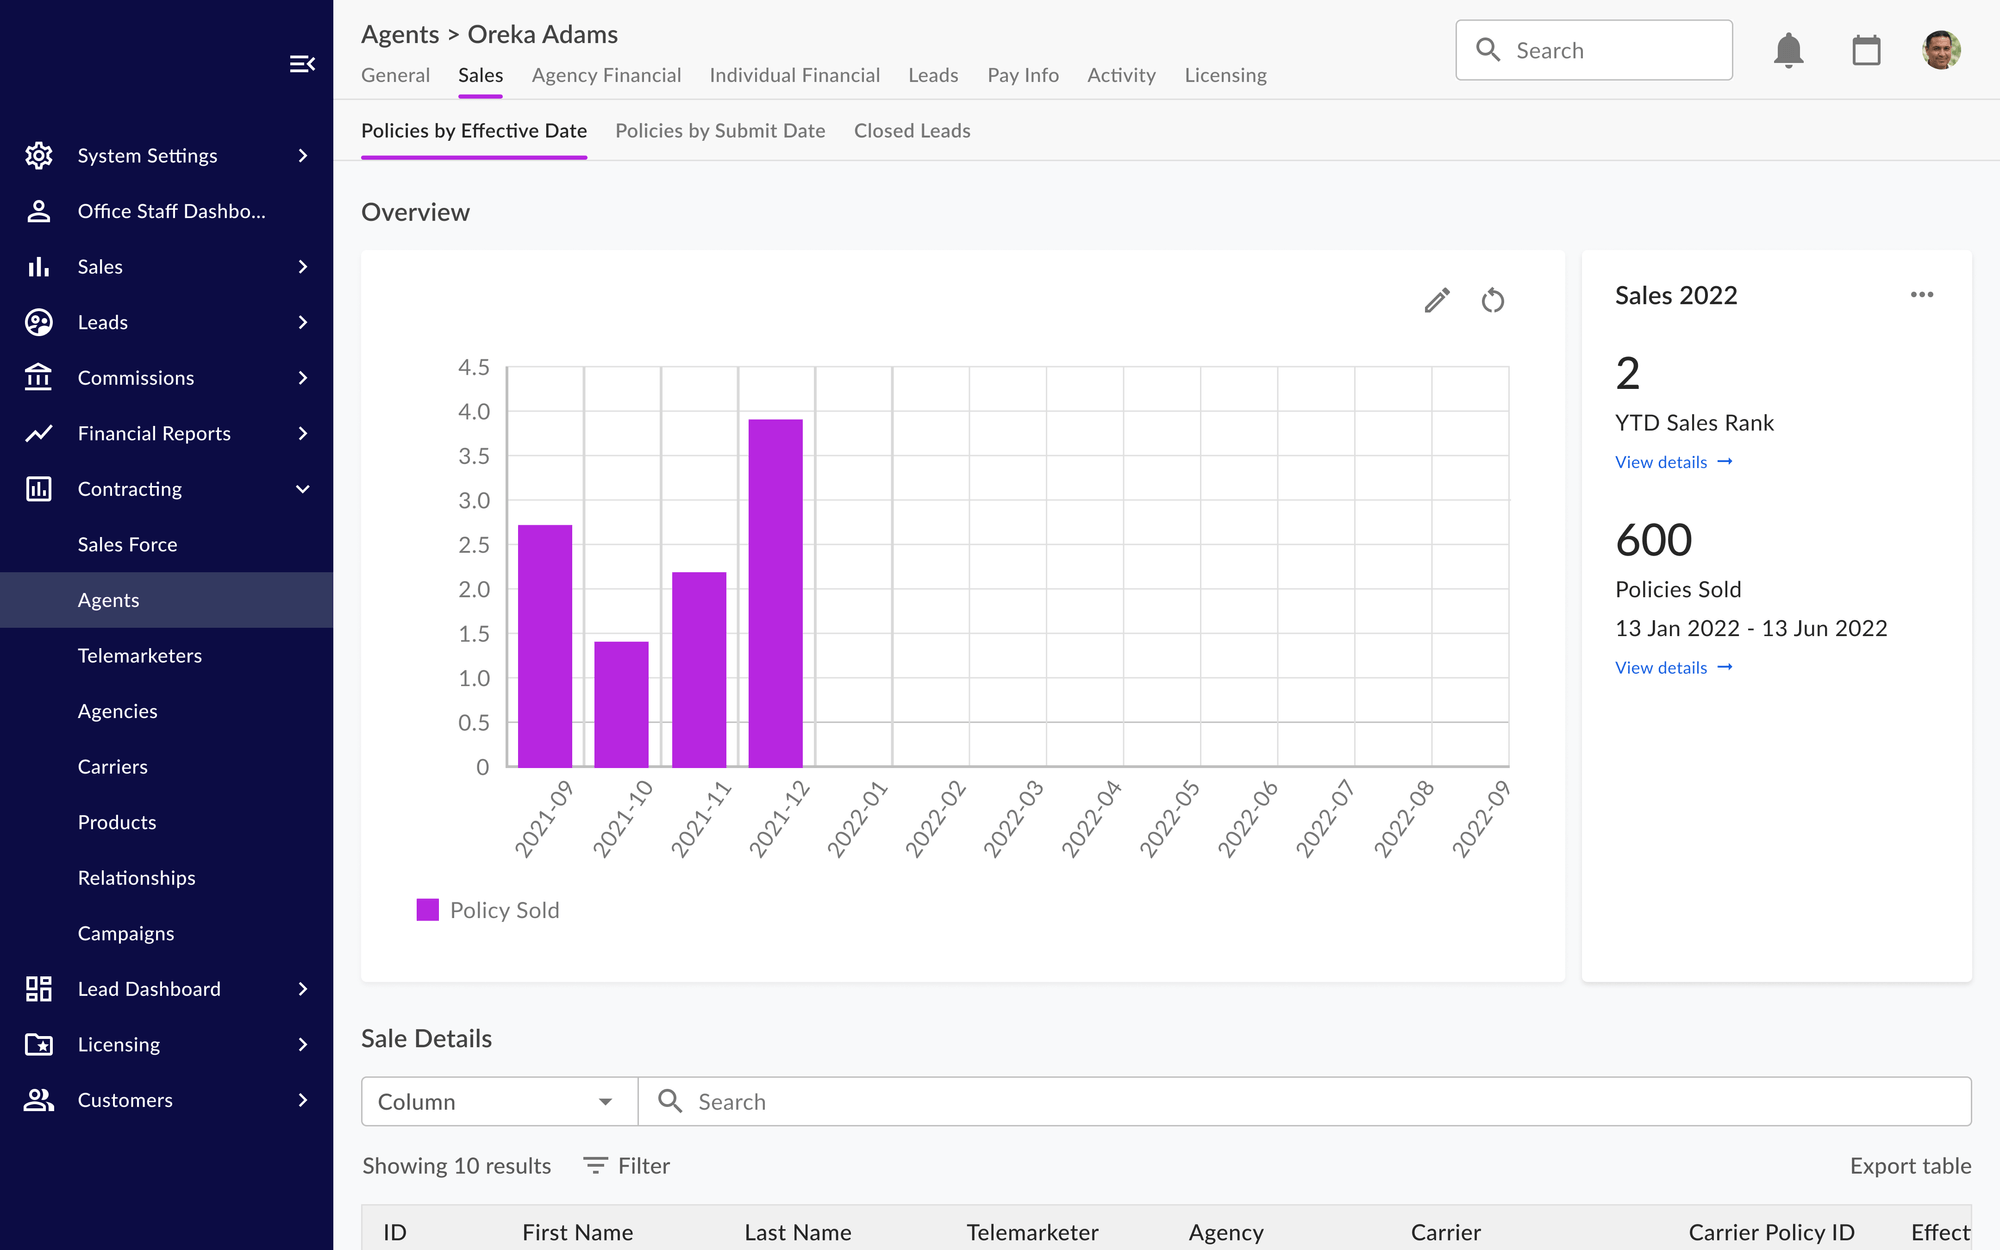Click Export table
The width and height of the screenshot is (2000, 1250).
click(x=1910, y=1166)
